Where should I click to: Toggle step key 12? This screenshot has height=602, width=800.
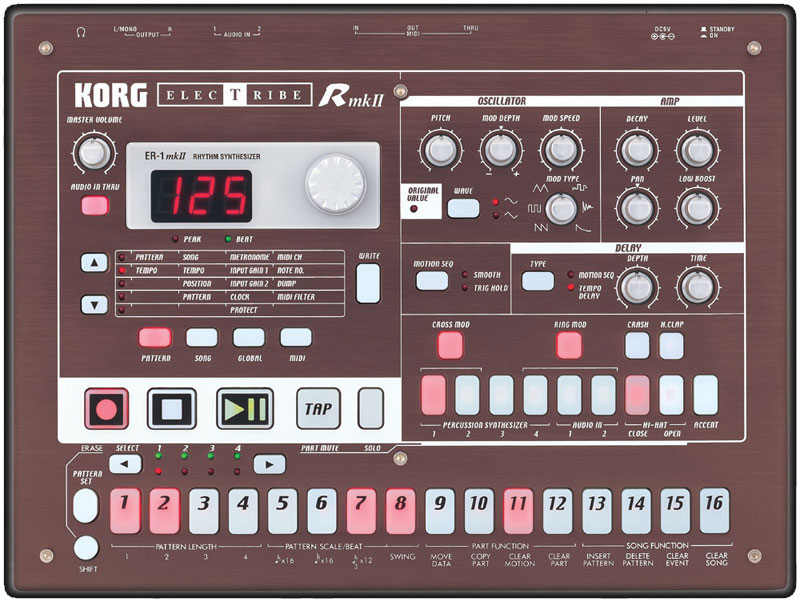click(x=558, y=511)
